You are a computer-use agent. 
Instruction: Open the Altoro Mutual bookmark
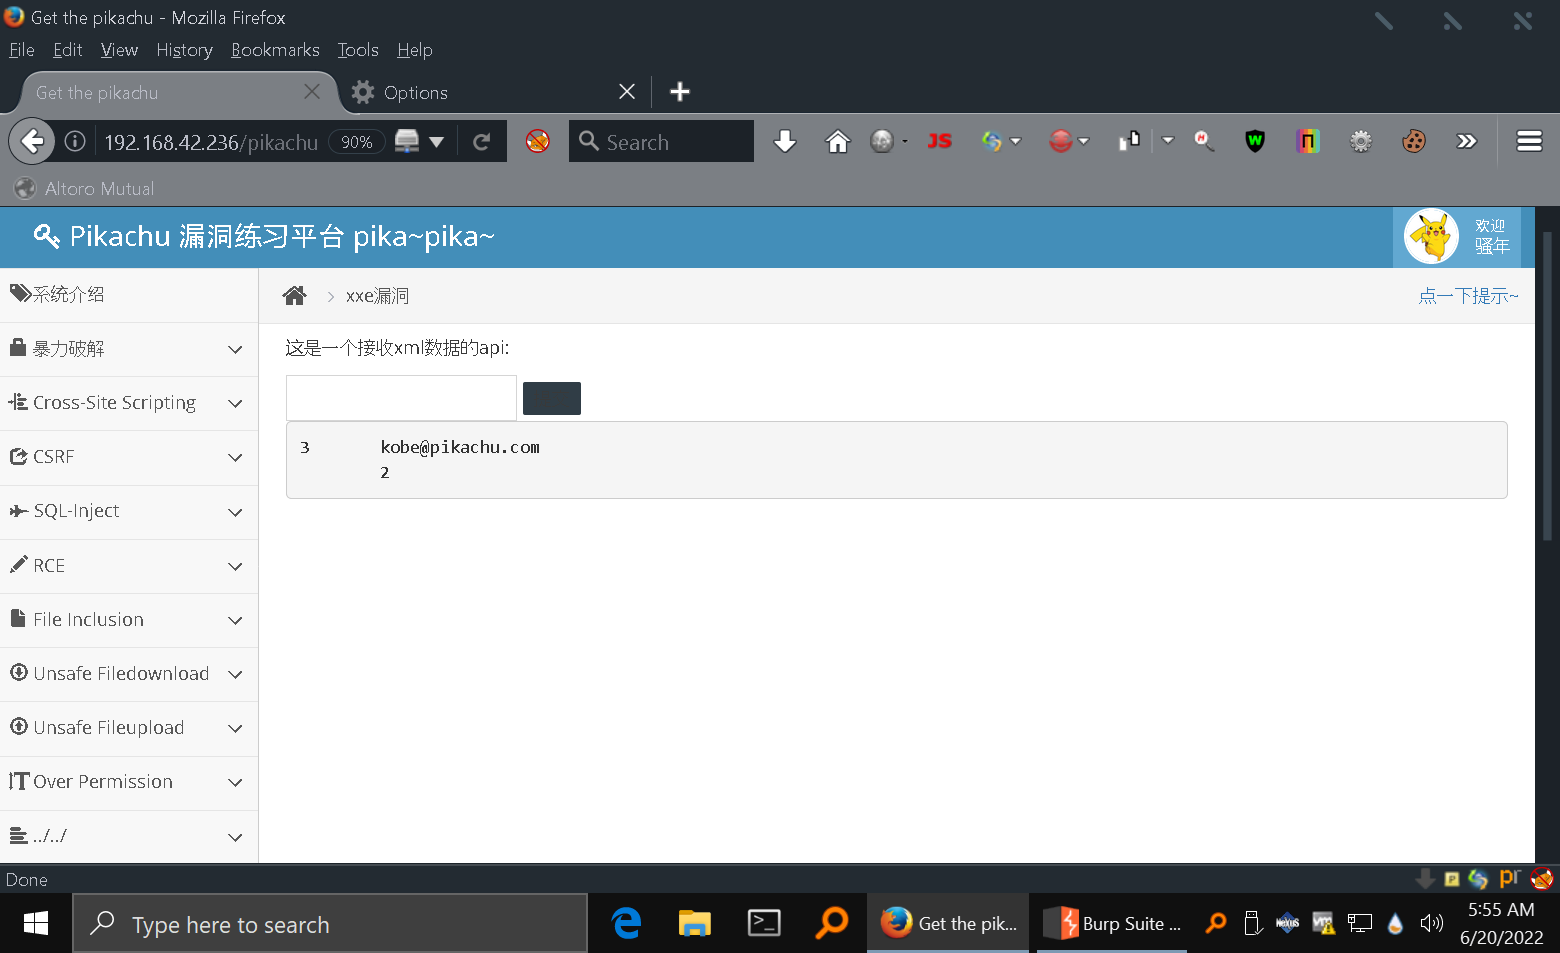pyautogui.click(x=85, y=188)
